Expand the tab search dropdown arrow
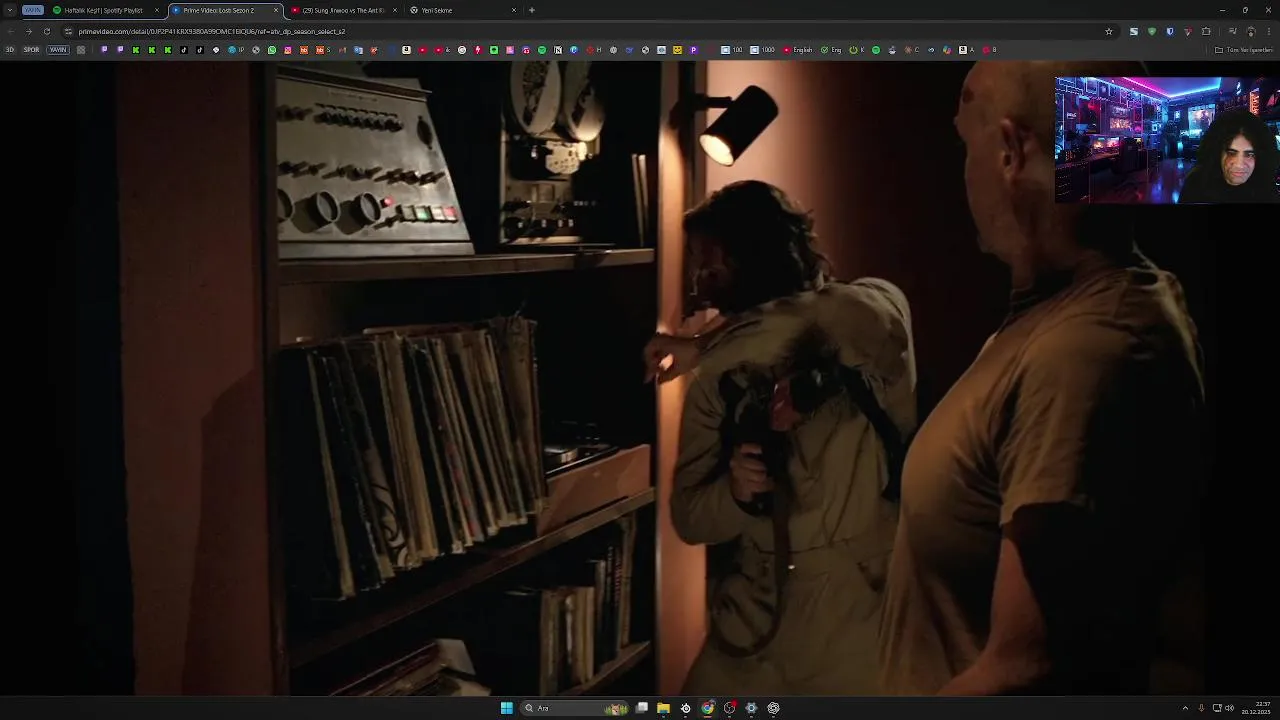The height and width of the screenshot is (720, 1280). tap(10, 10)
